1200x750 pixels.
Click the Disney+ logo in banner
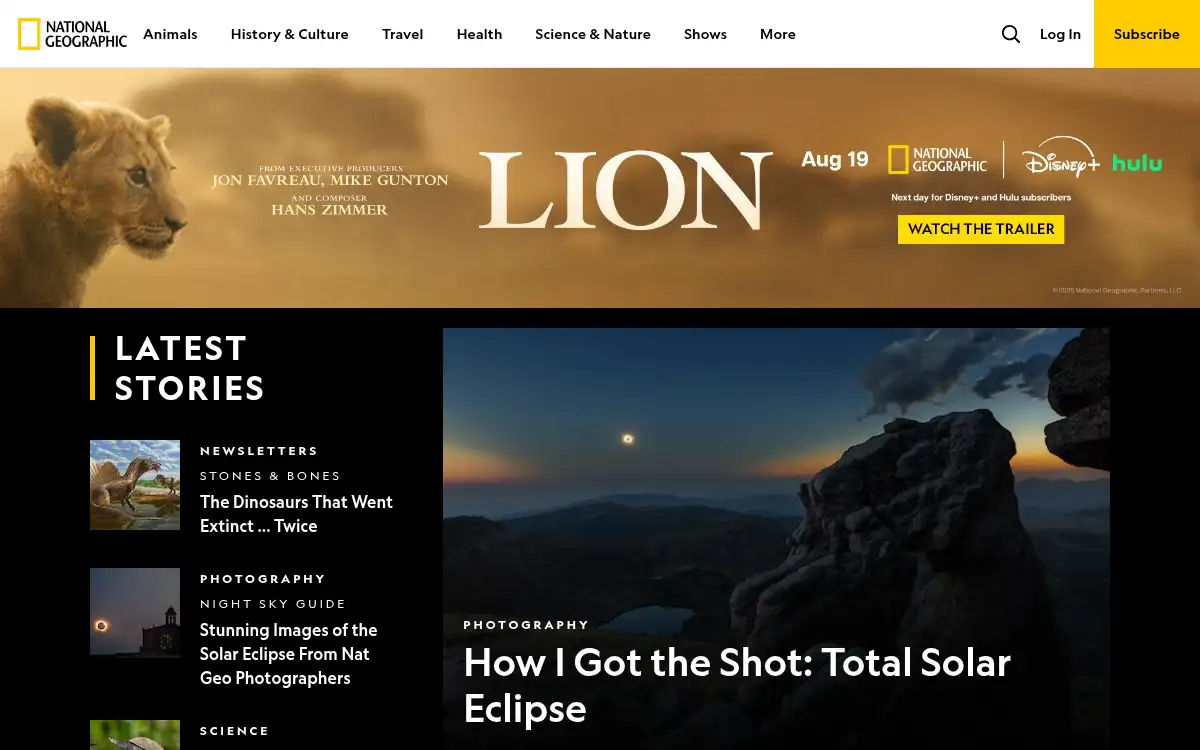click(1060, 160)
